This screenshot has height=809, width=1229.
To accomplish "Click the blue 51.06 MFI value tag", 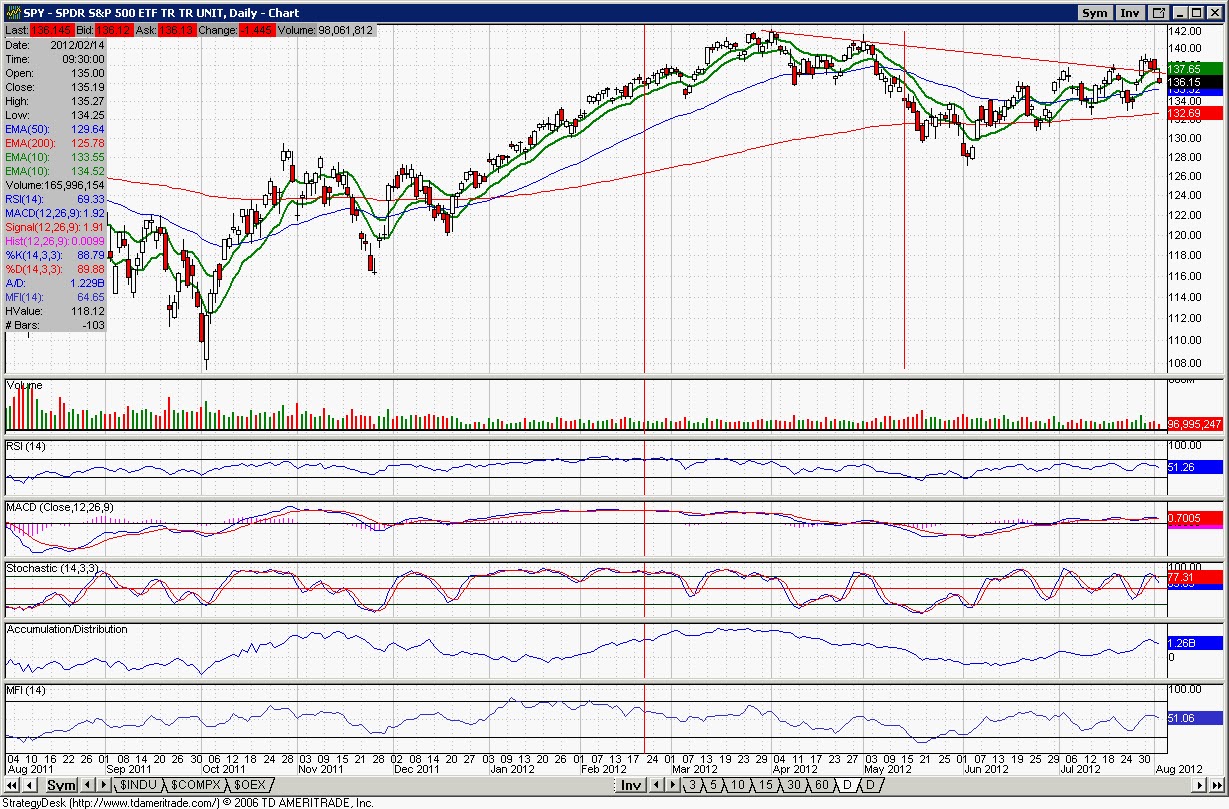I will tap(1193, 717).
